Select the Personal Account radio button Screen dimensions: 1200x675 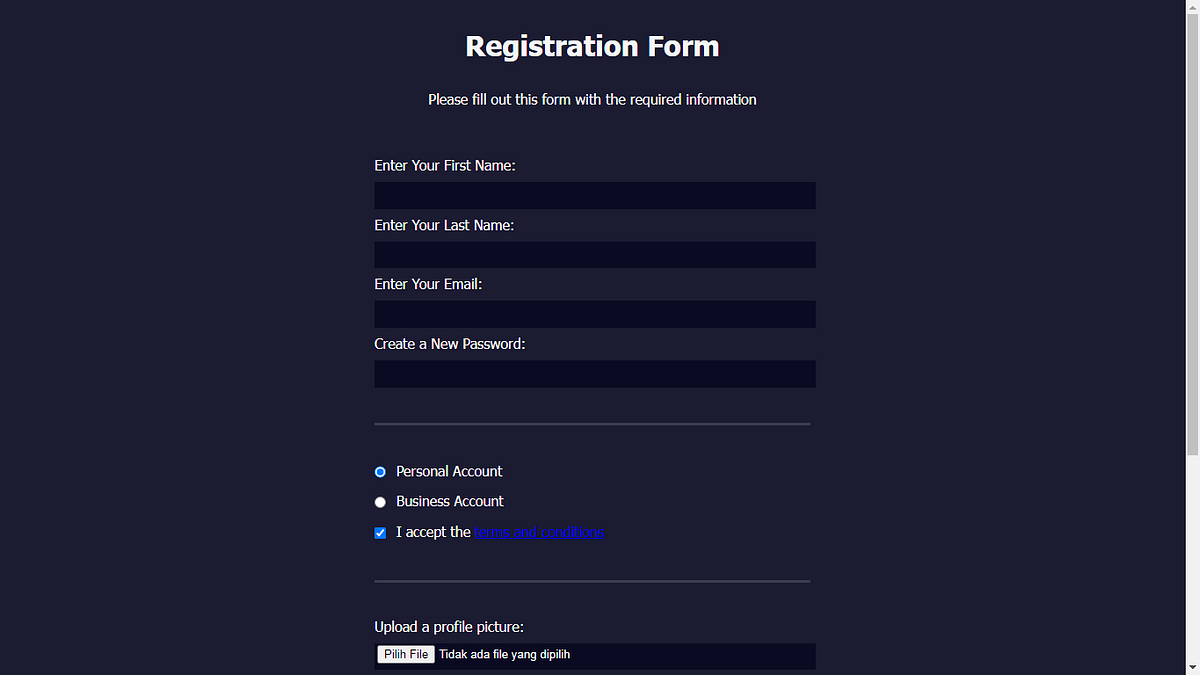pos(380,471)
